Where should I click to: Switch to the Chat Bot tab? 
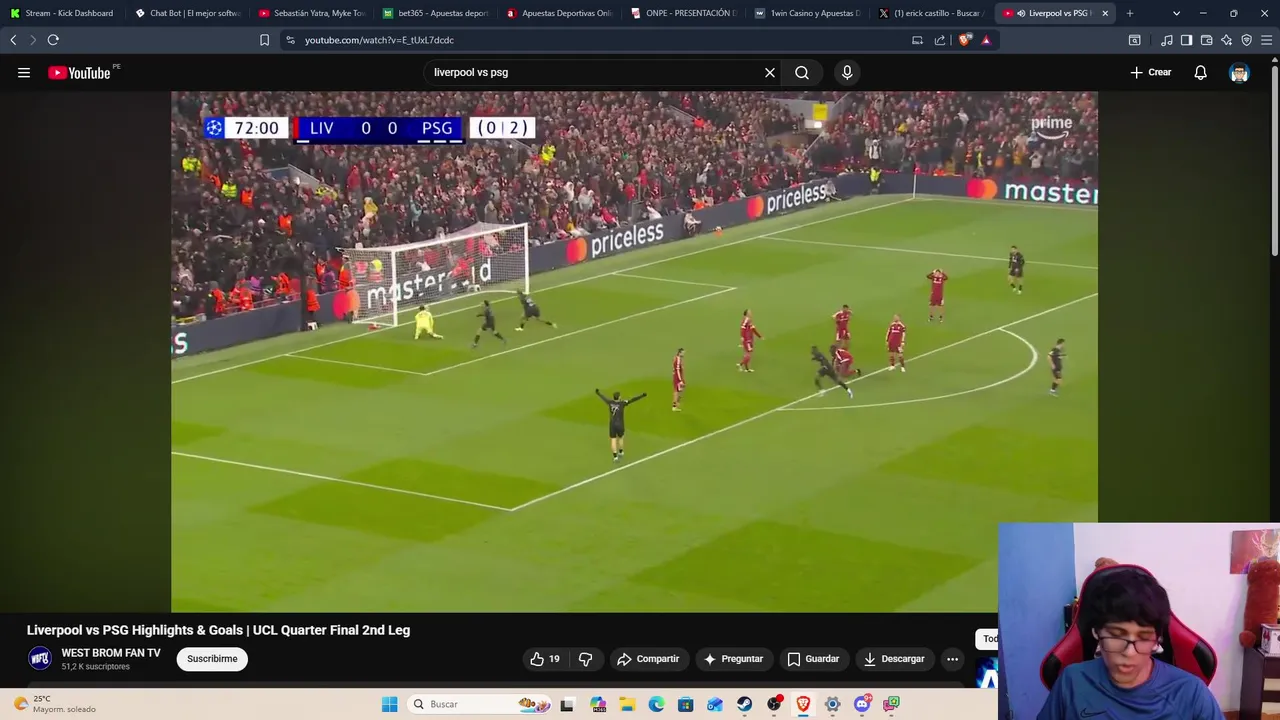(x=188, y=13)
